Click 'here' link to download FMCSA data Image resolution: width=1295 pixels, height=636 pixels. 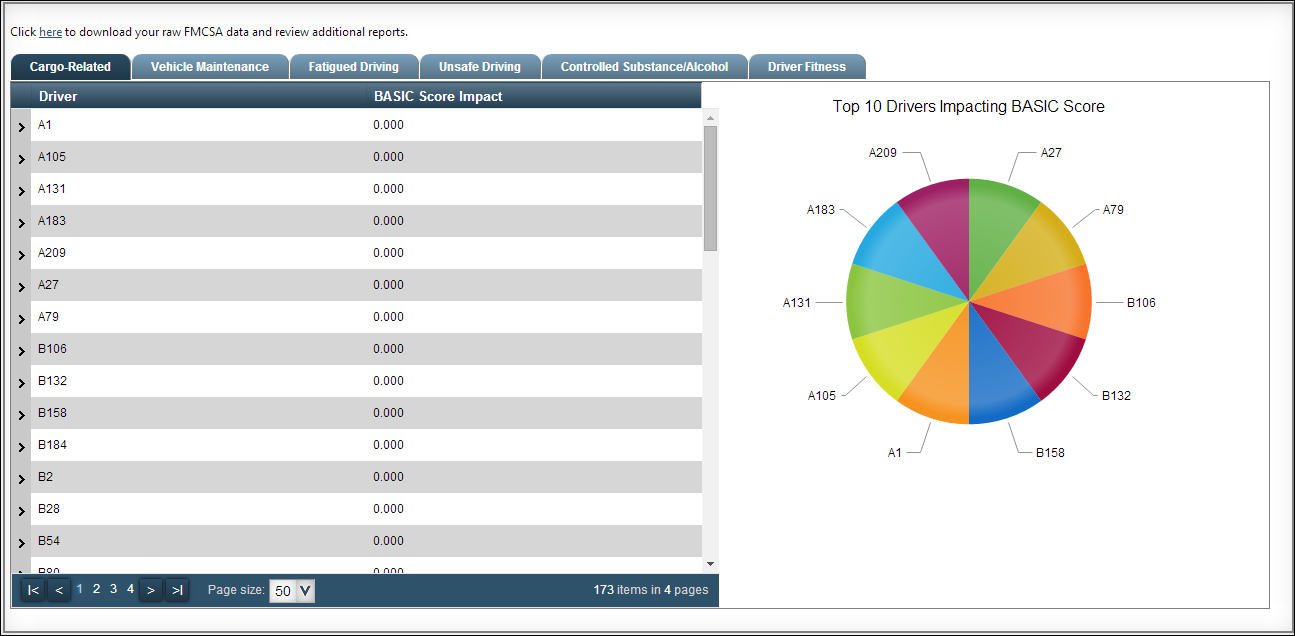[x=50, y=32]
